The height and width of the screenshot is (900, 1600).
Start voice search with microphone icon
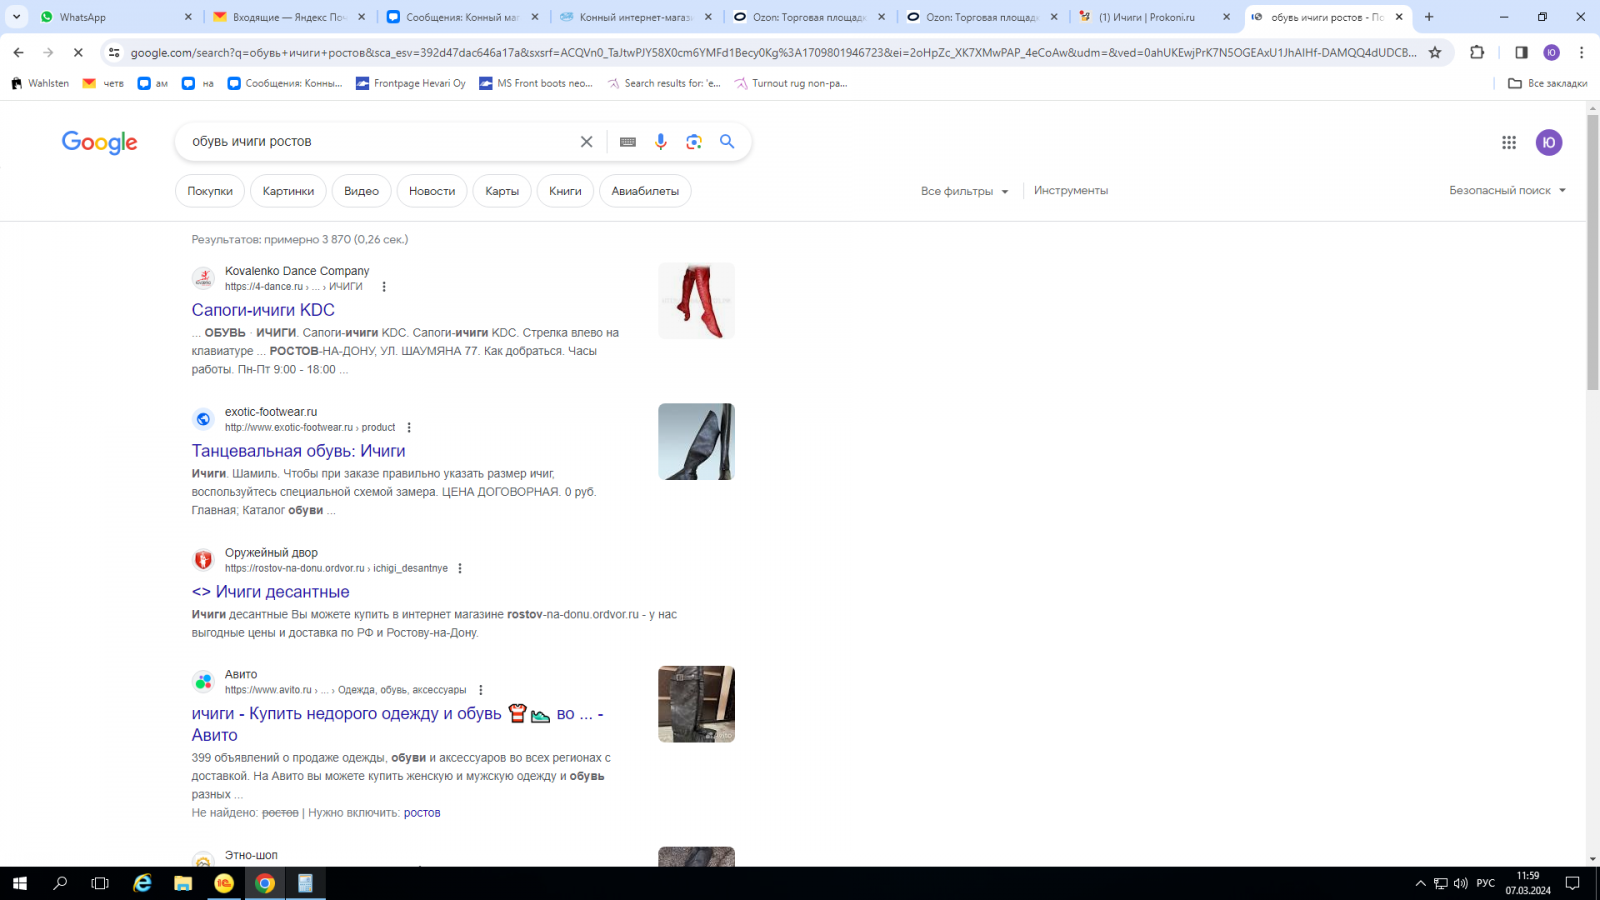click(x=661, y=142)
